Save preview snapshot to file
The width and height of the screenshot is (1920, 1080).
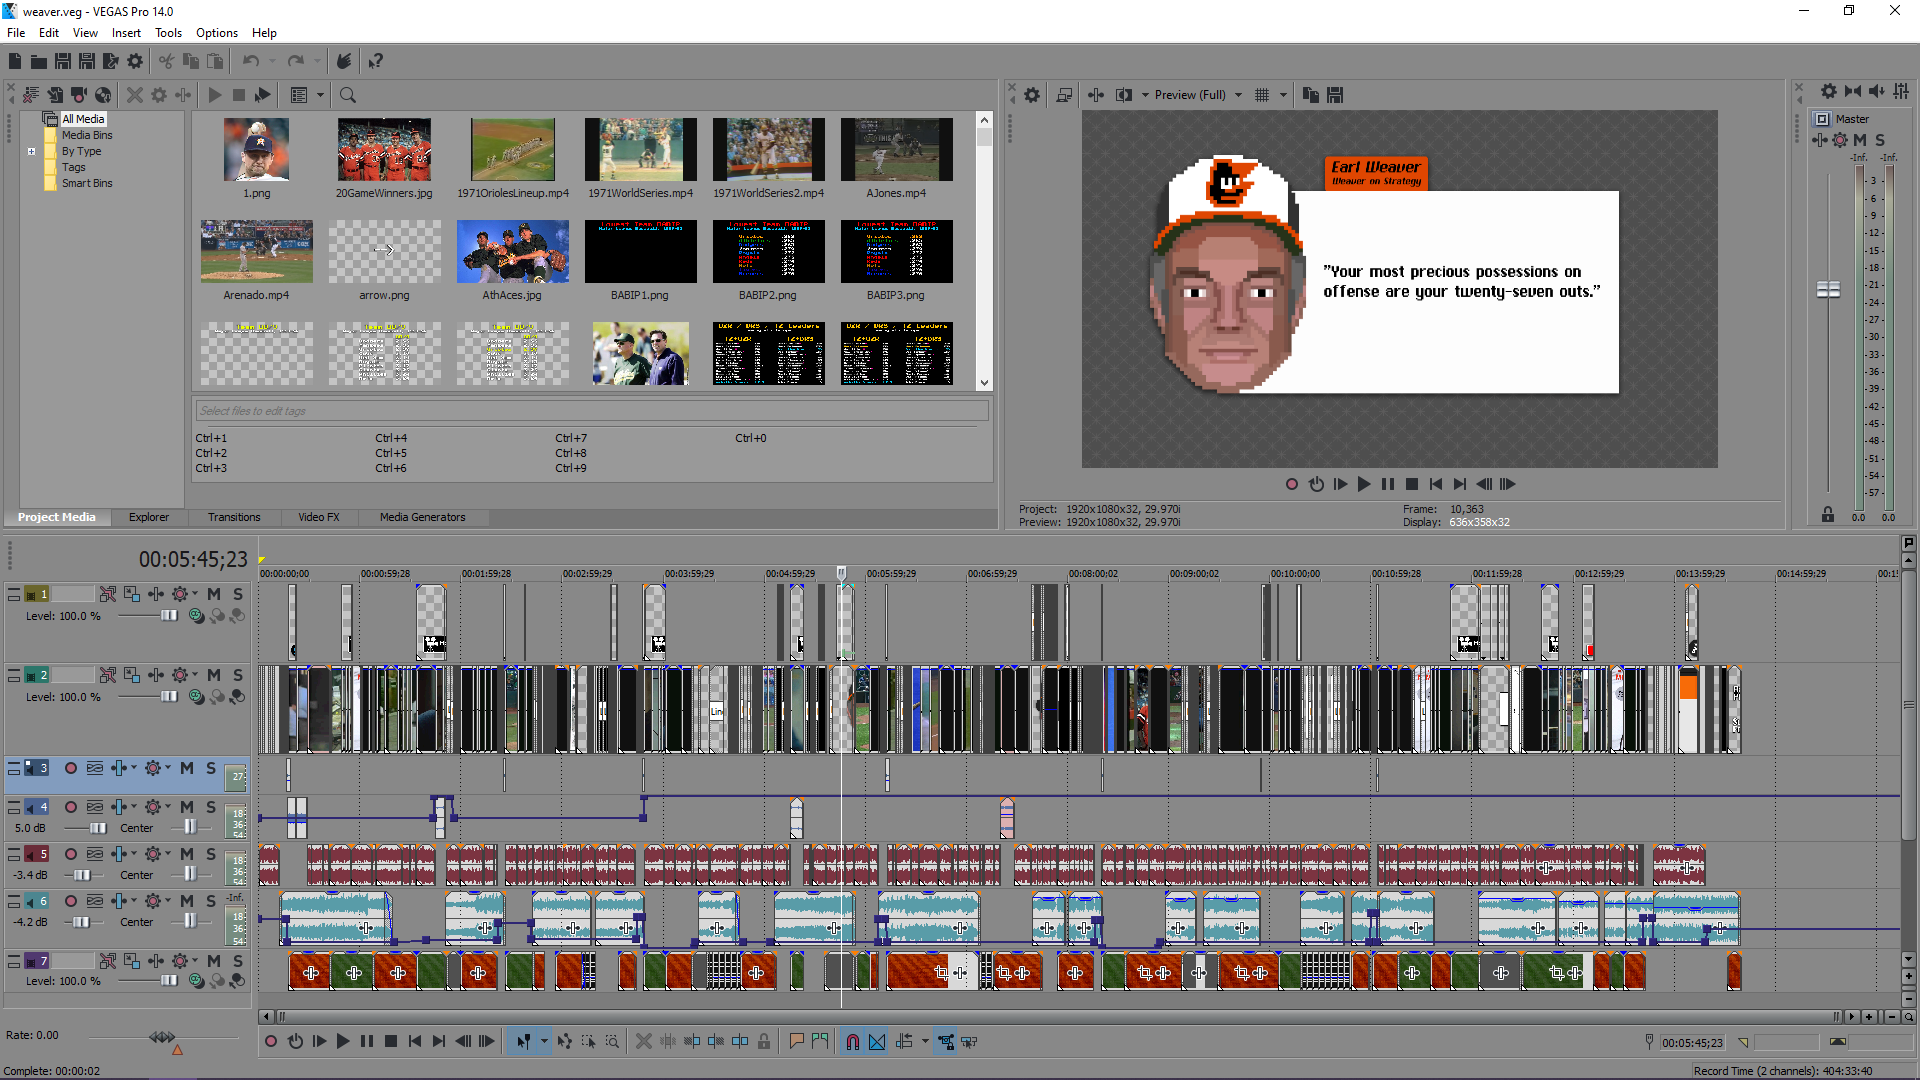tap(1335, 95)
